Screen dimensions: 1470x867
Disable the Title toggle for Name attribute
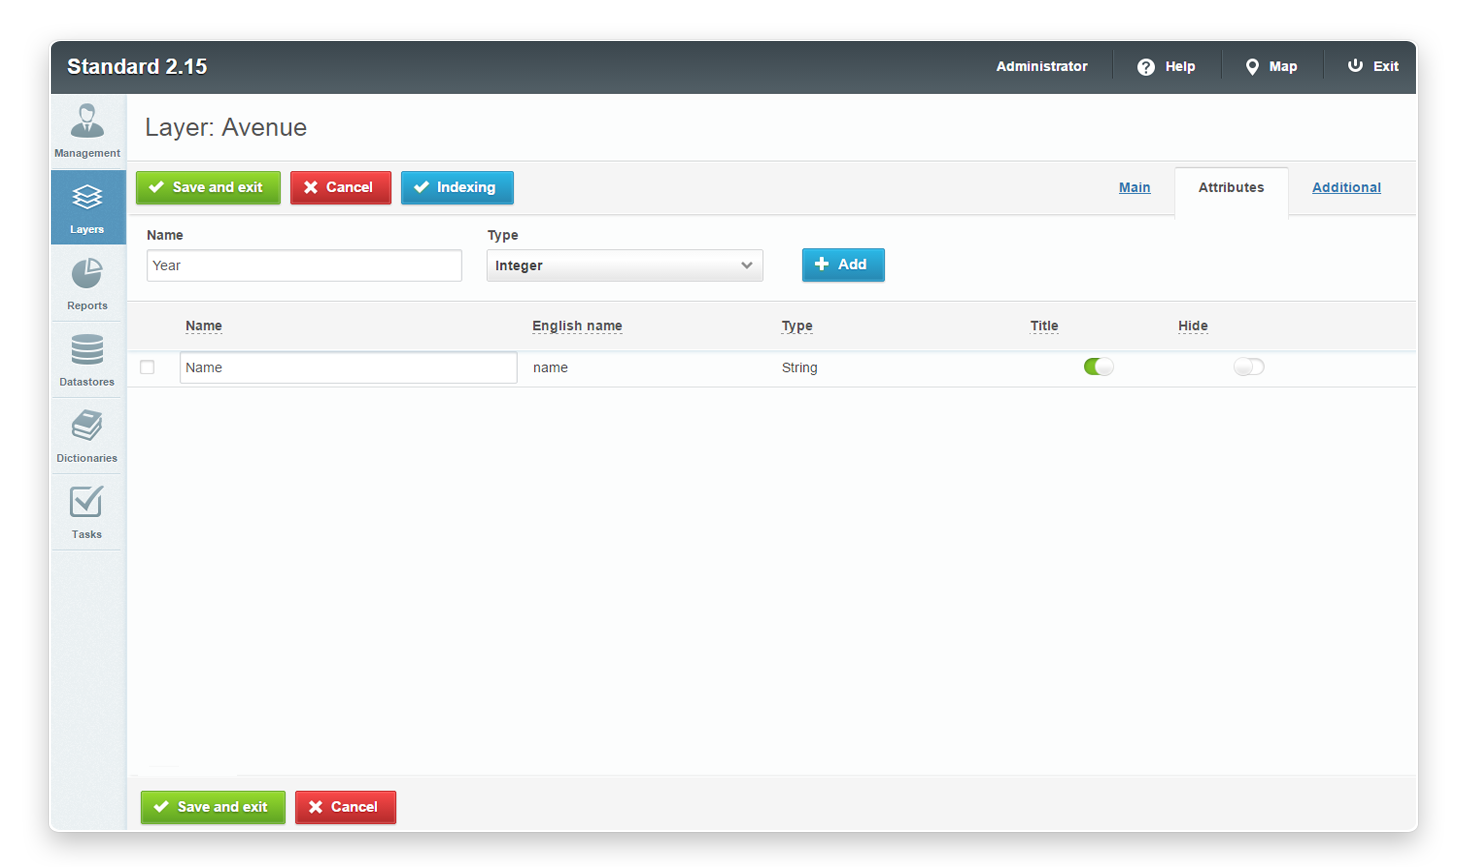(x=1098, y=367)
